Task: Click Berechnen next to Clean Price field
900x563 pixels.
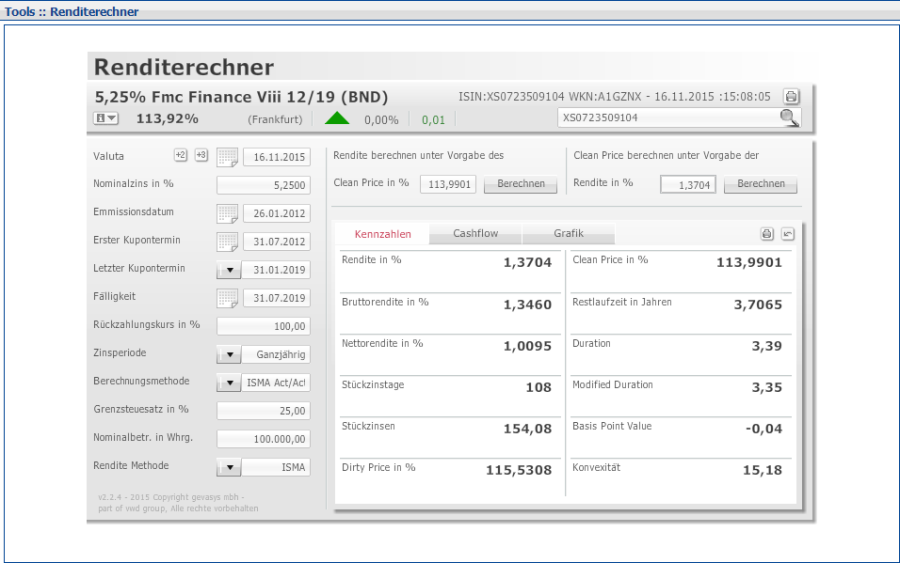Action: tap(521, 184)
